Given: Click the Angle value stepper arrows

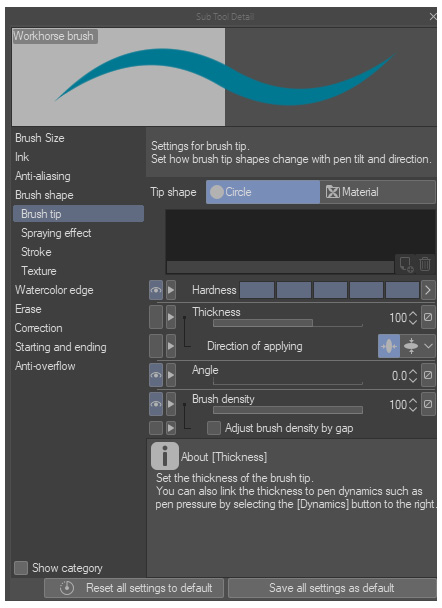Looking at the screenshot, I should (413, 375).
